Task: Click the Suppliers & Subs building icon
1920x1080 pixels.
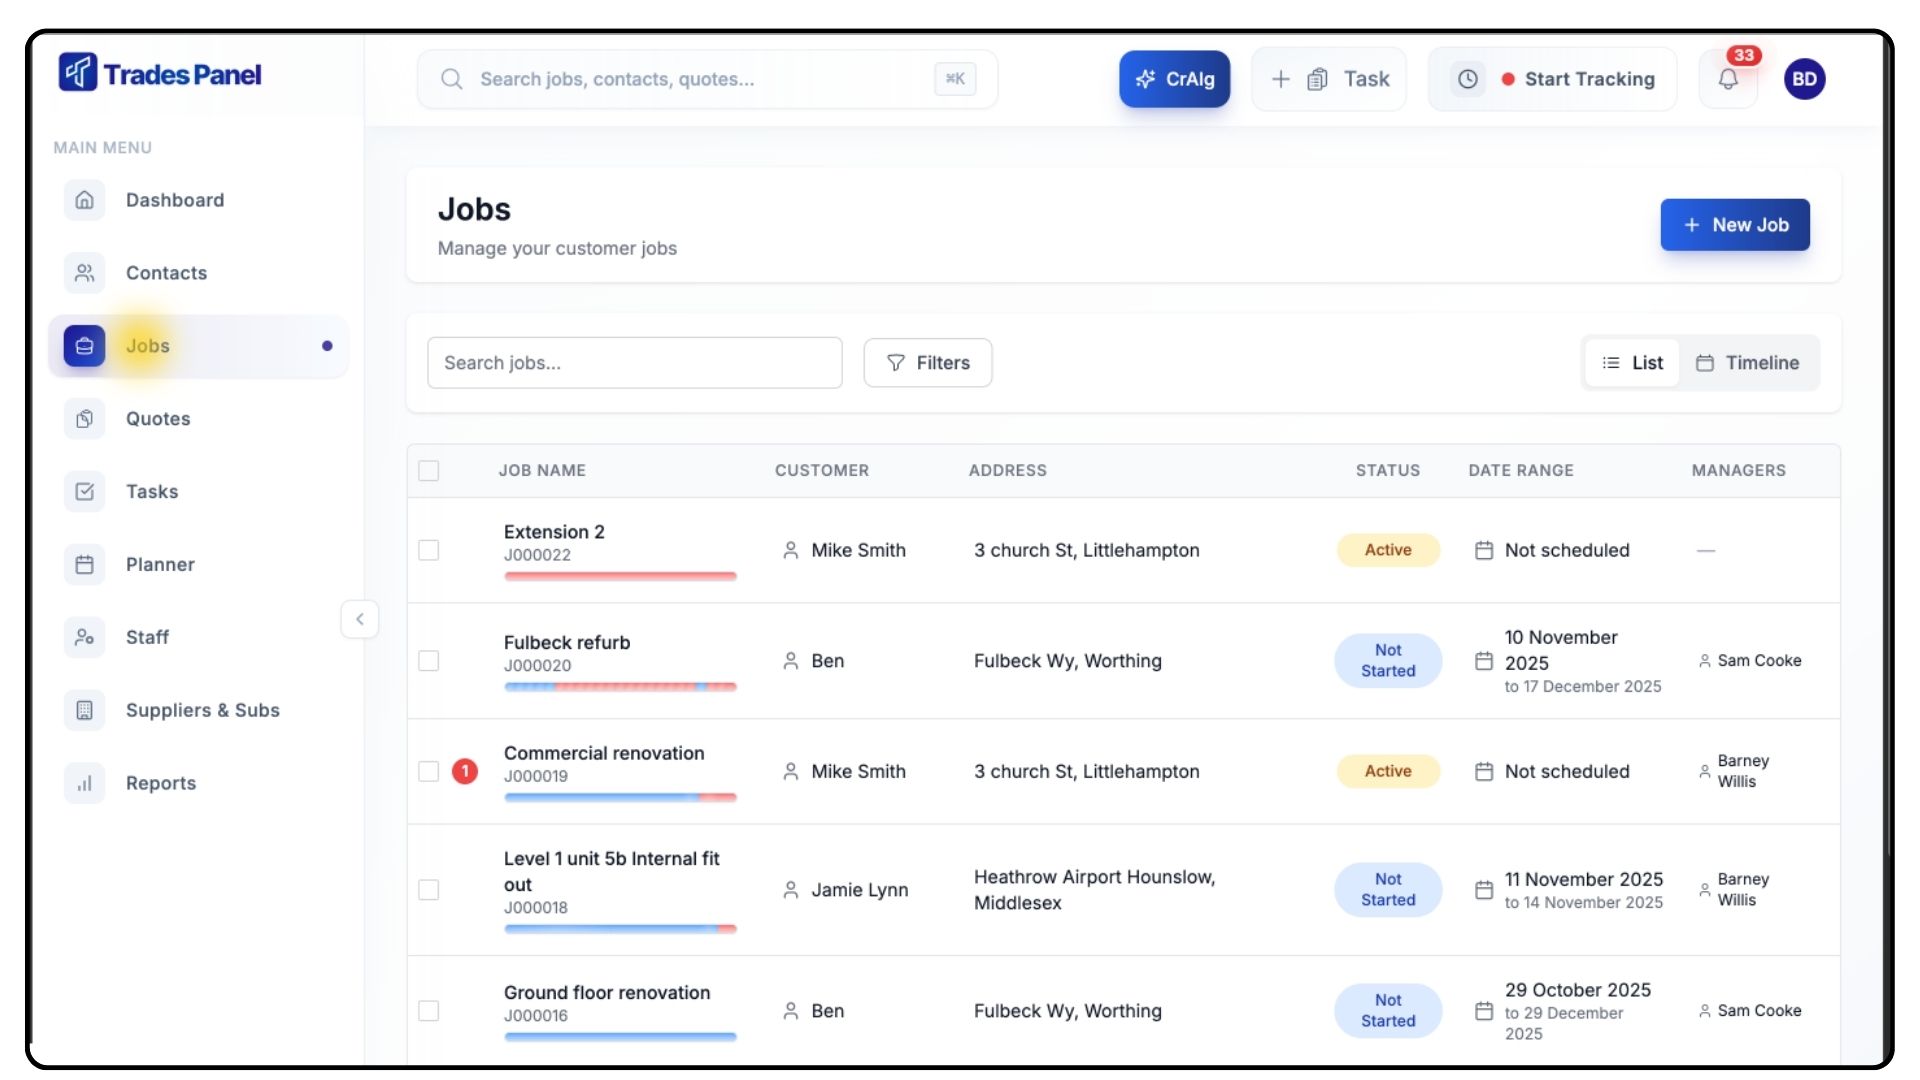Action: coord(85,710)
